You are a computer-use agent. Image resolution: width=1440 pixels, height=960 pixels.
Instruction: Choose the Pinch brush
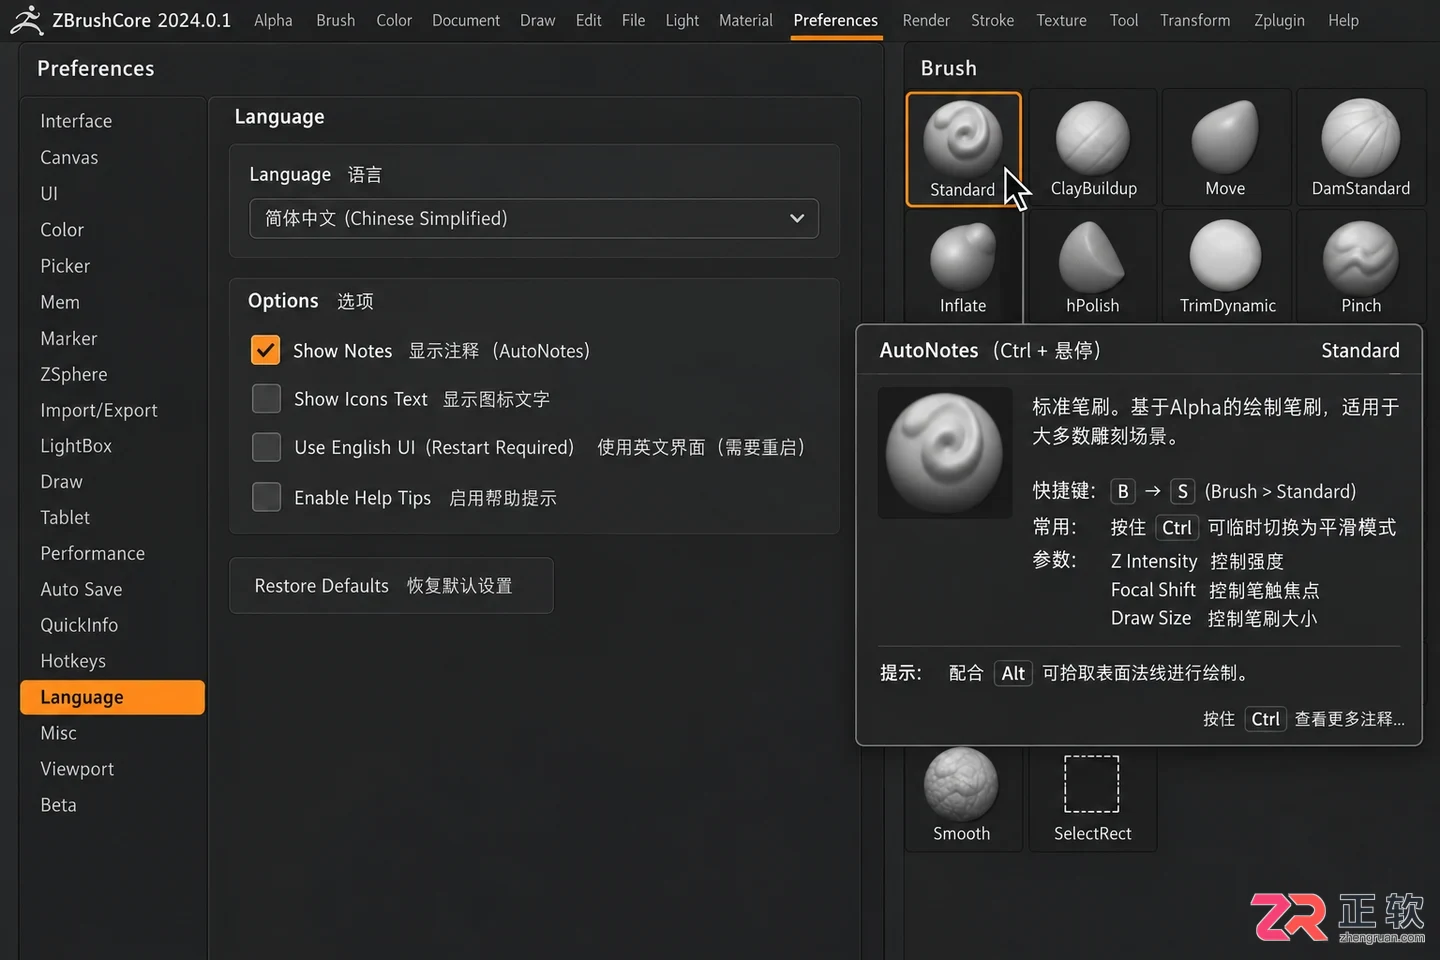pos(1360,267)
